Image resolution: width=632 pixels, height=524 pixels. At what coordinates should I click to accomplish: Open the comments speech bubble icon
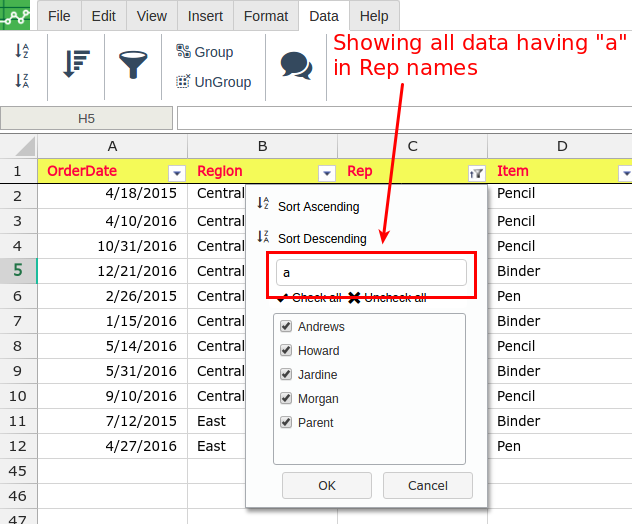[x=296, y=65]
